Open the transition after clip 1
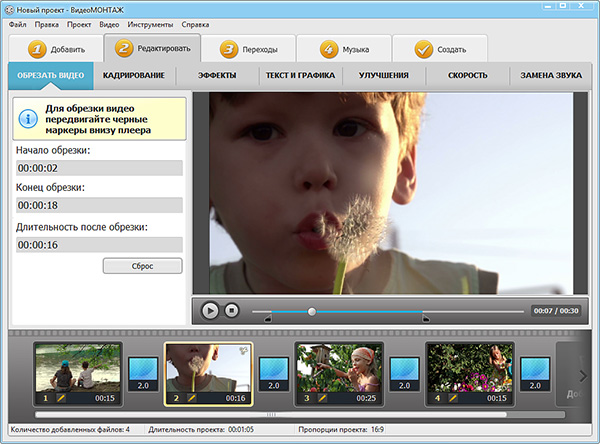 [x=143, y=374]
